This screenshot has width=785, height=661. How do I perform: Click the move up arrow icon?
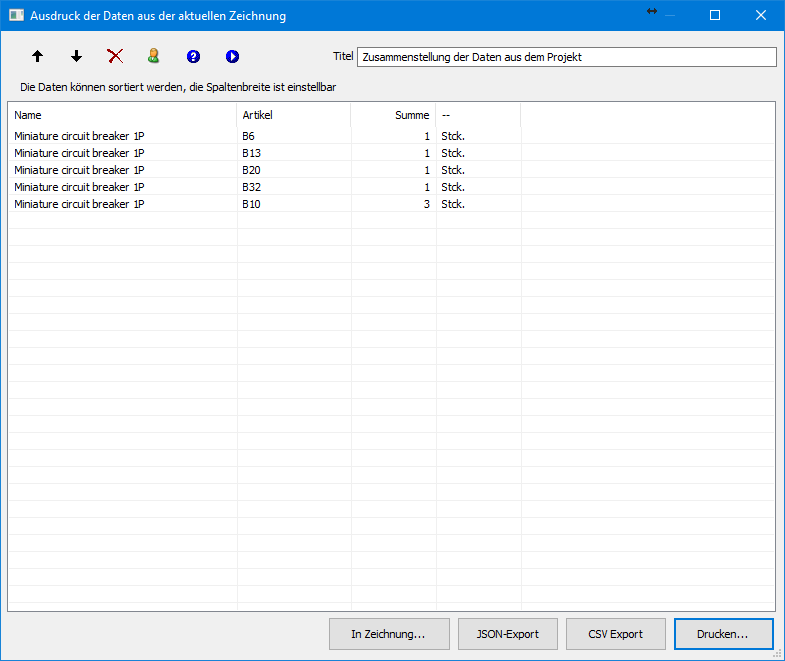(x=38, y=57)
